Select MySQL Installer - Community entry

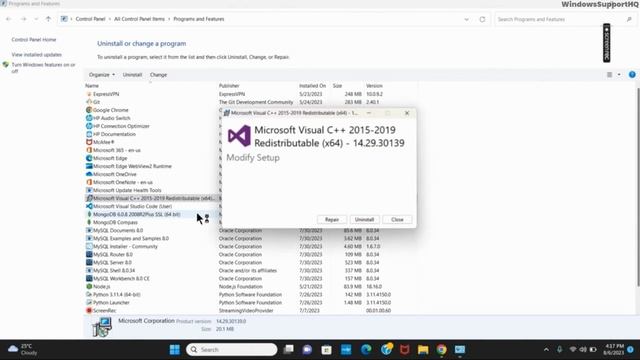coord(125,247)
